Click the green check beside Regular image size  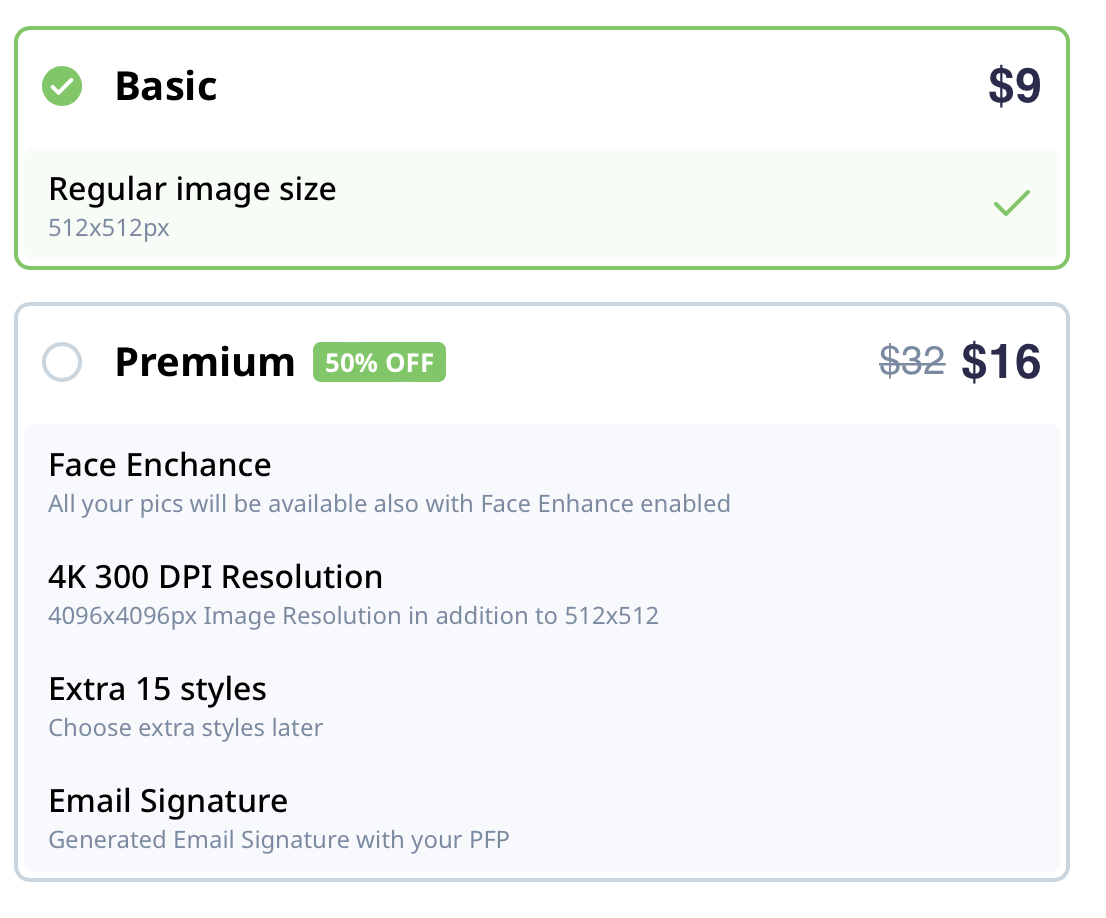1012,203
